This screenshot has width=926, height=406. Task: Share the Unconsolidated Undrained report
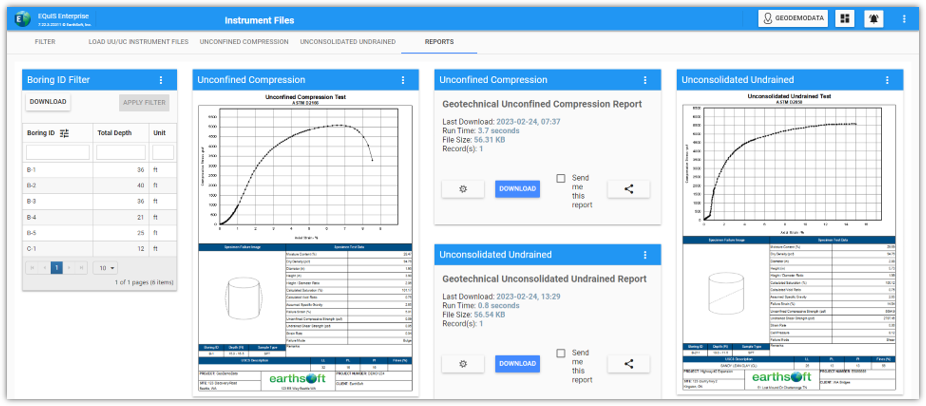[x=629, y=363]
